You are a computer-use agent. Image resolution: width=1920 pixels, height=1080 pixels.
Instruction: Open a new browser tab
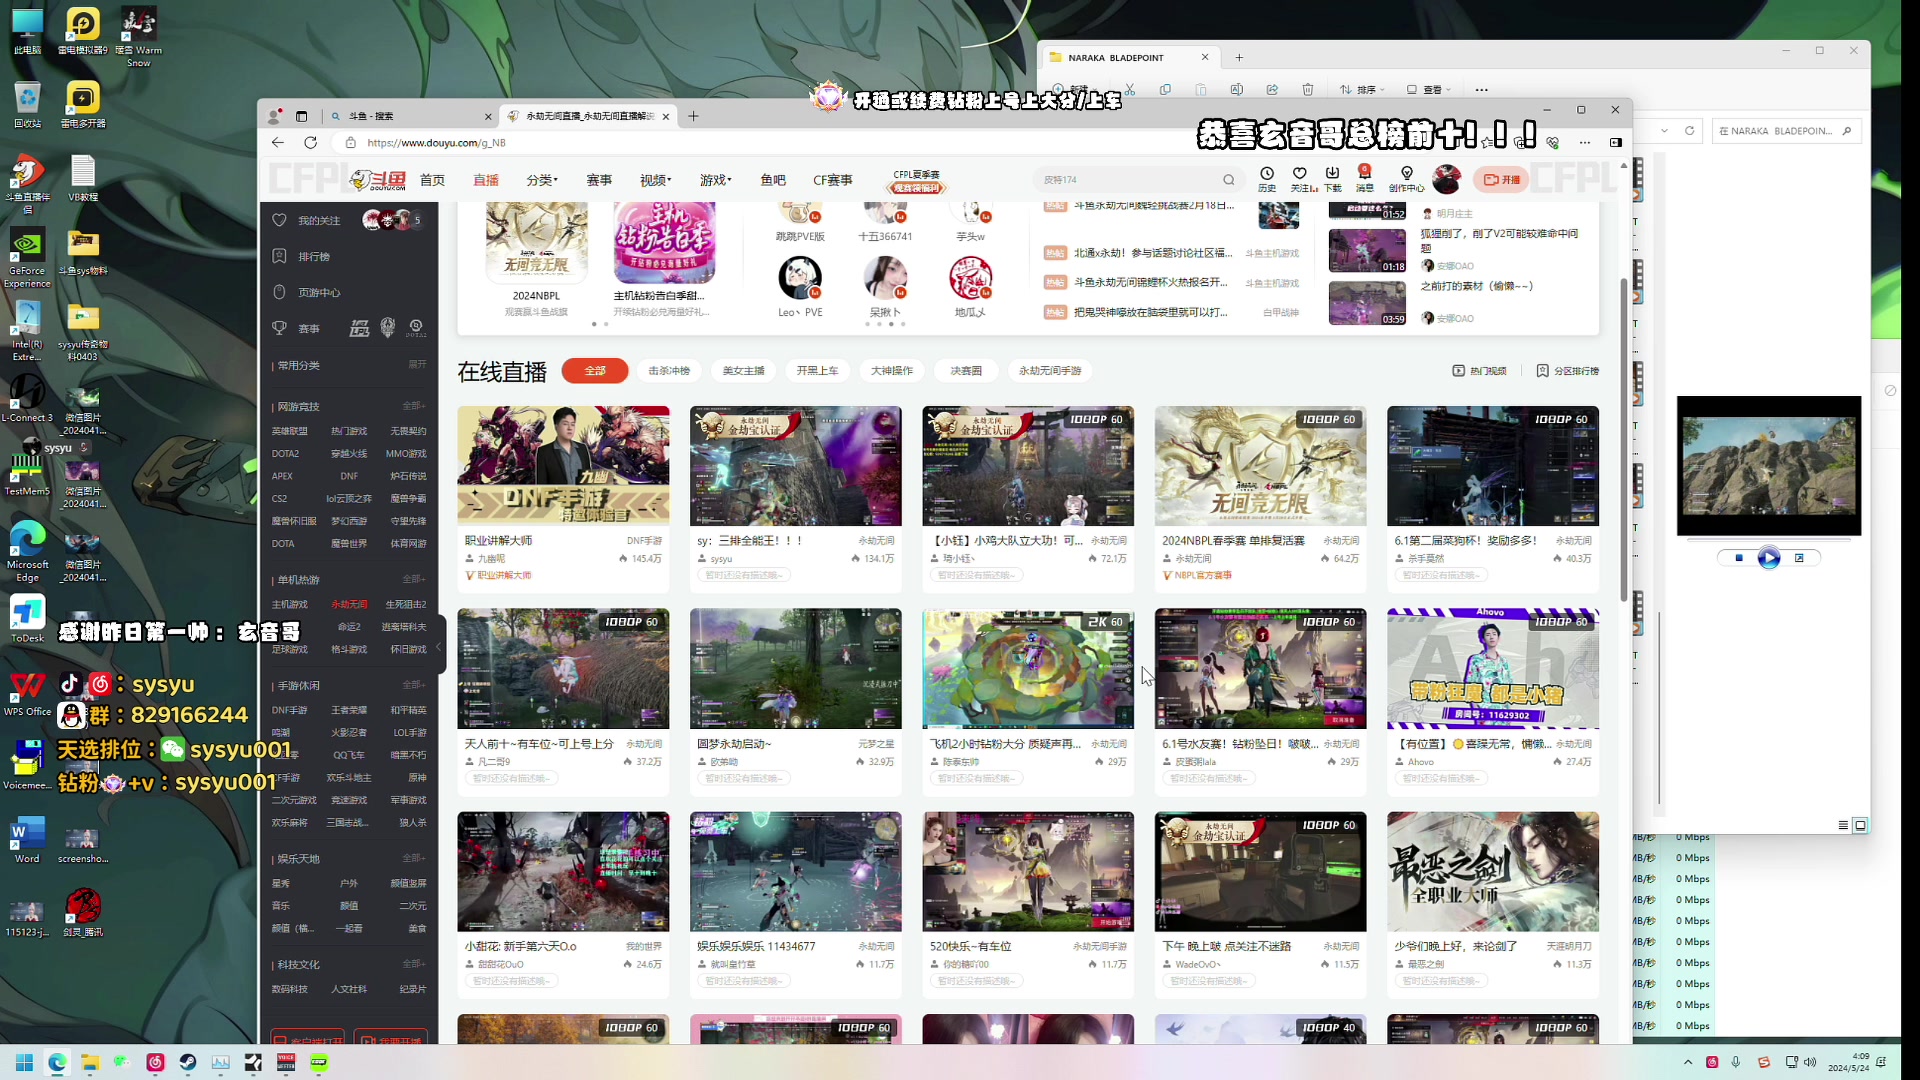click(x=693, y=116)
